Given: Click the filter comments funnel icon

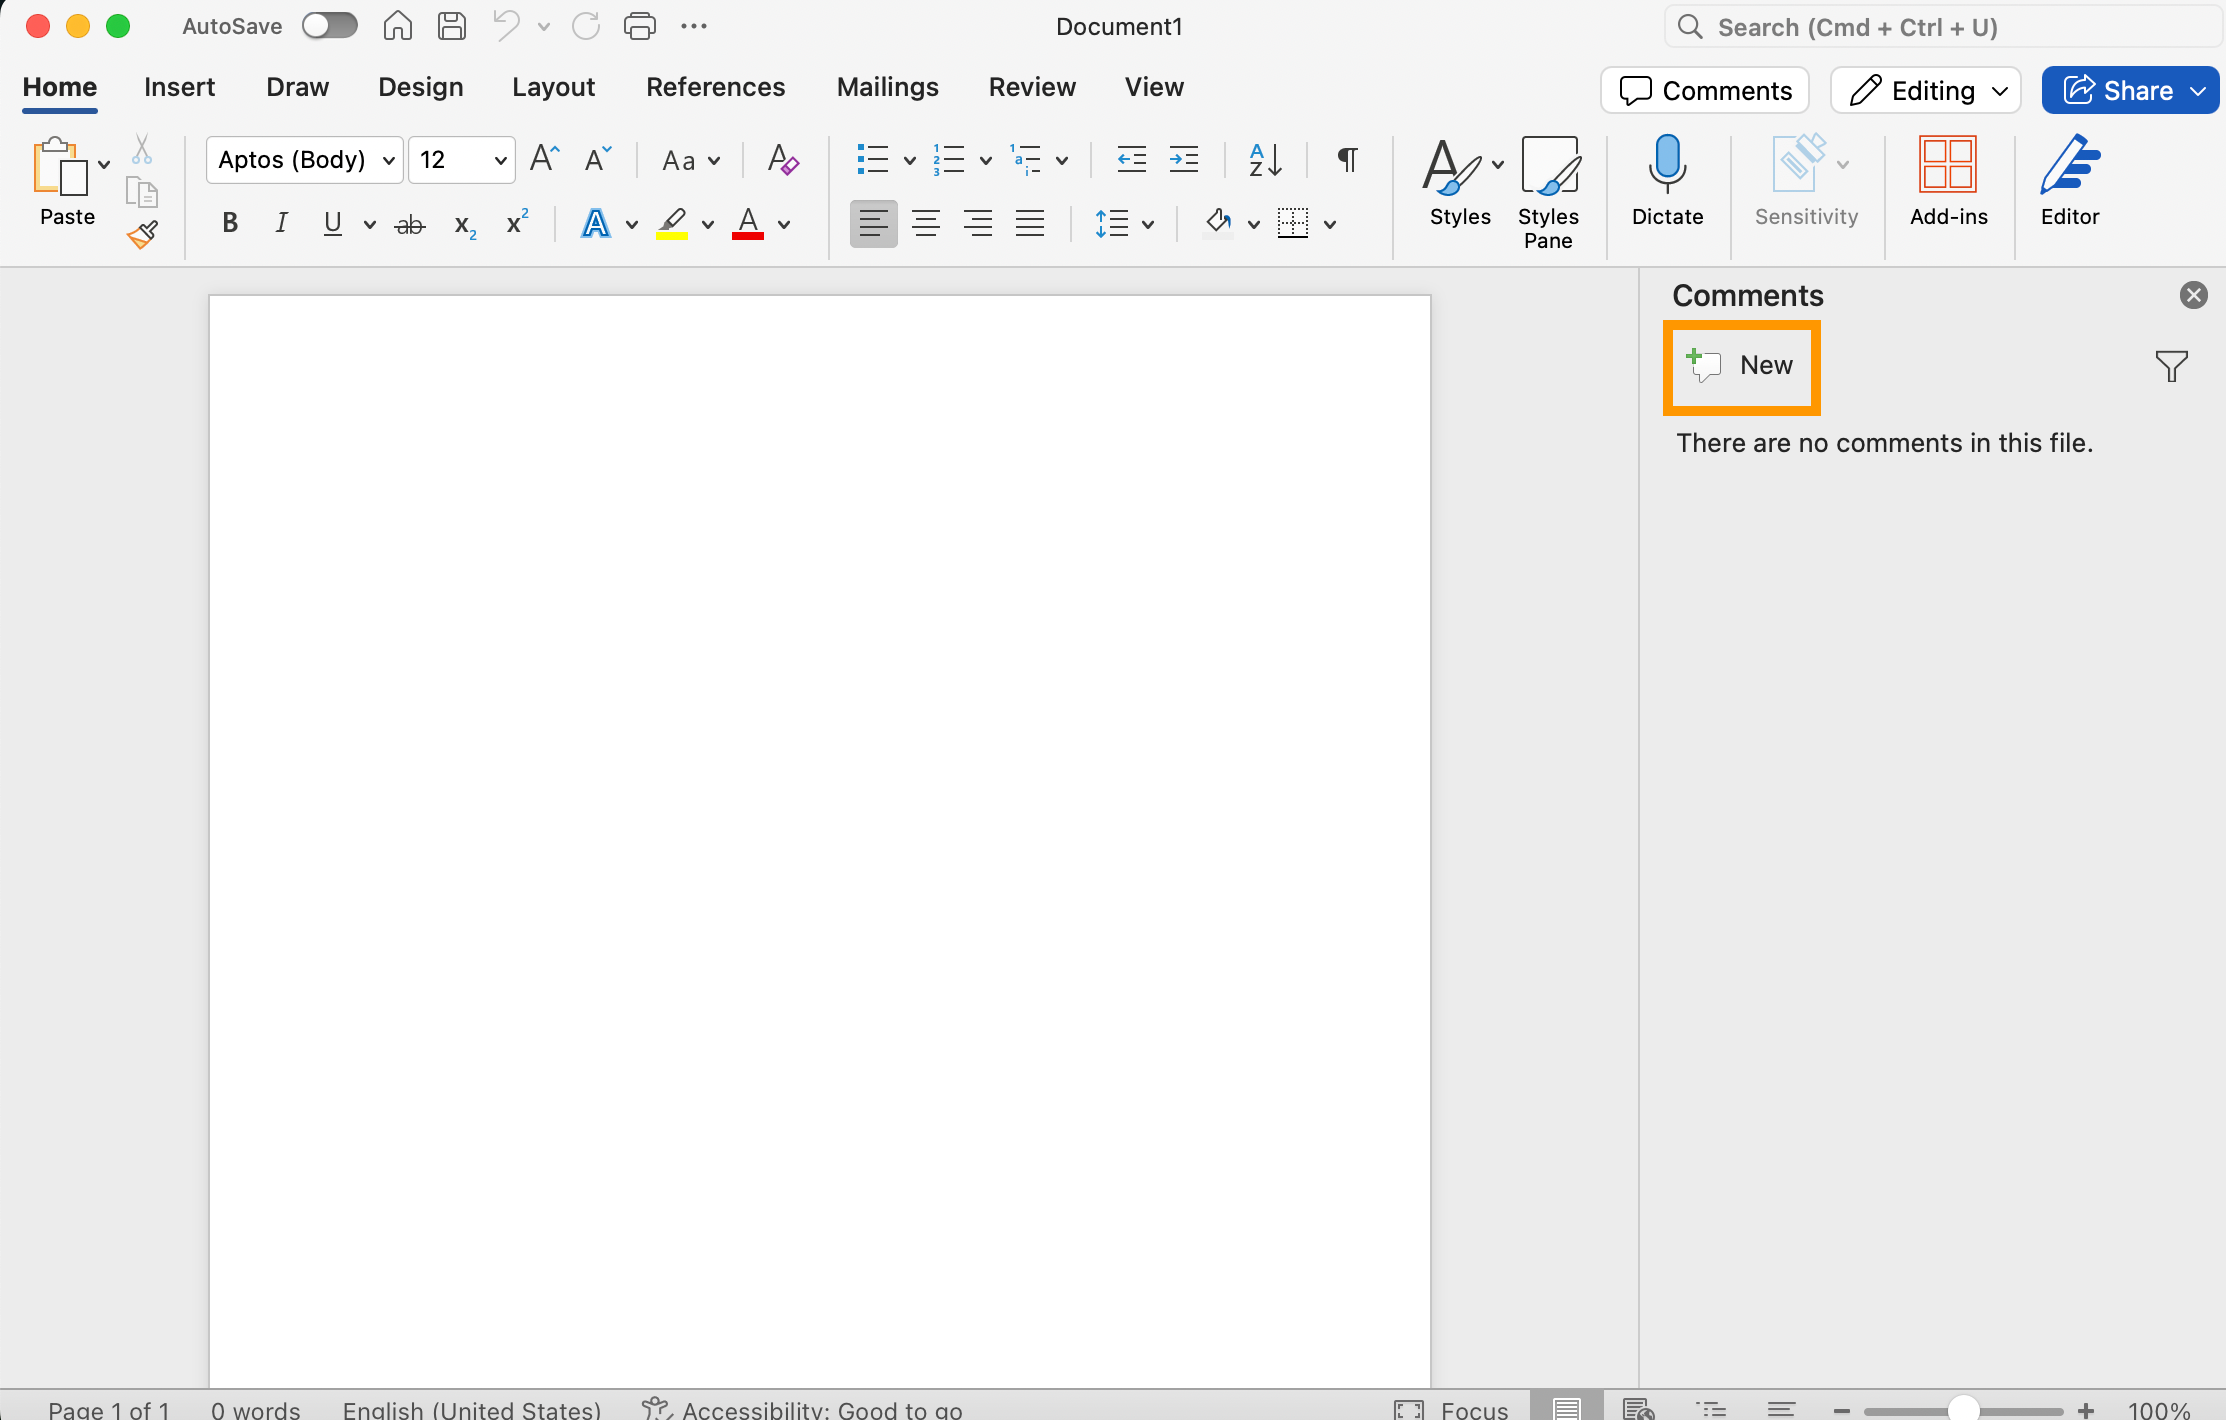Looking at the screenshot, I should point(2171,366).
